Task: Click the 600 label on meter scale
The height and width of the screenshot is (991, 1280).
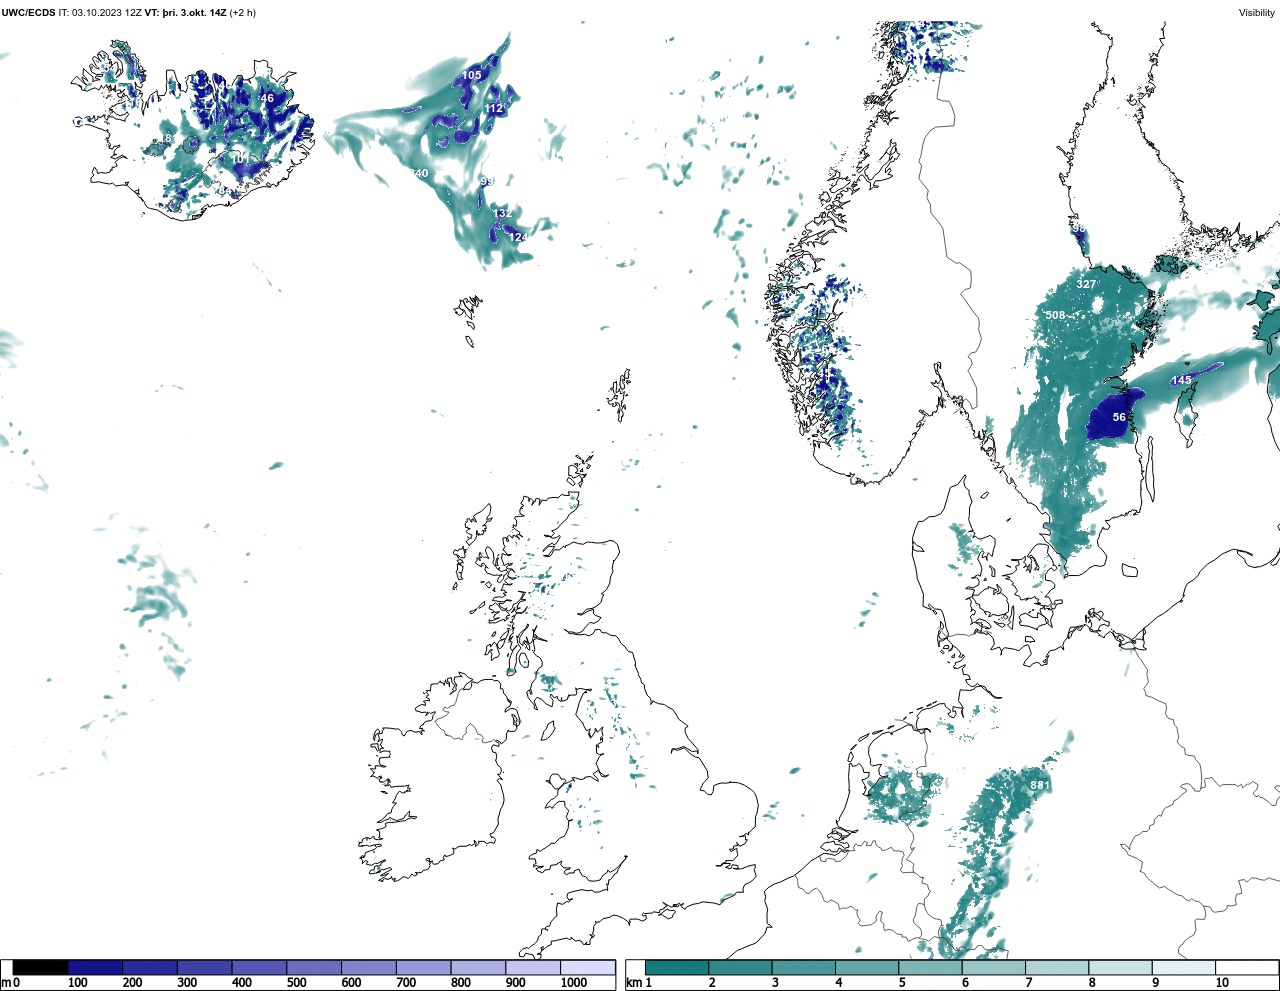Action: point(350,983)
